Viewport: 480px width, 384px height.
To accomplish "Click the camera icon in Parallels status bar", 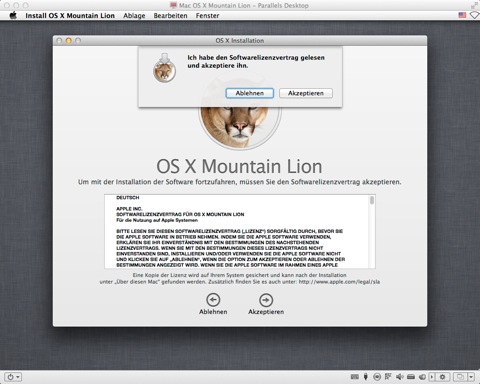I will click(x=422, y=377).
